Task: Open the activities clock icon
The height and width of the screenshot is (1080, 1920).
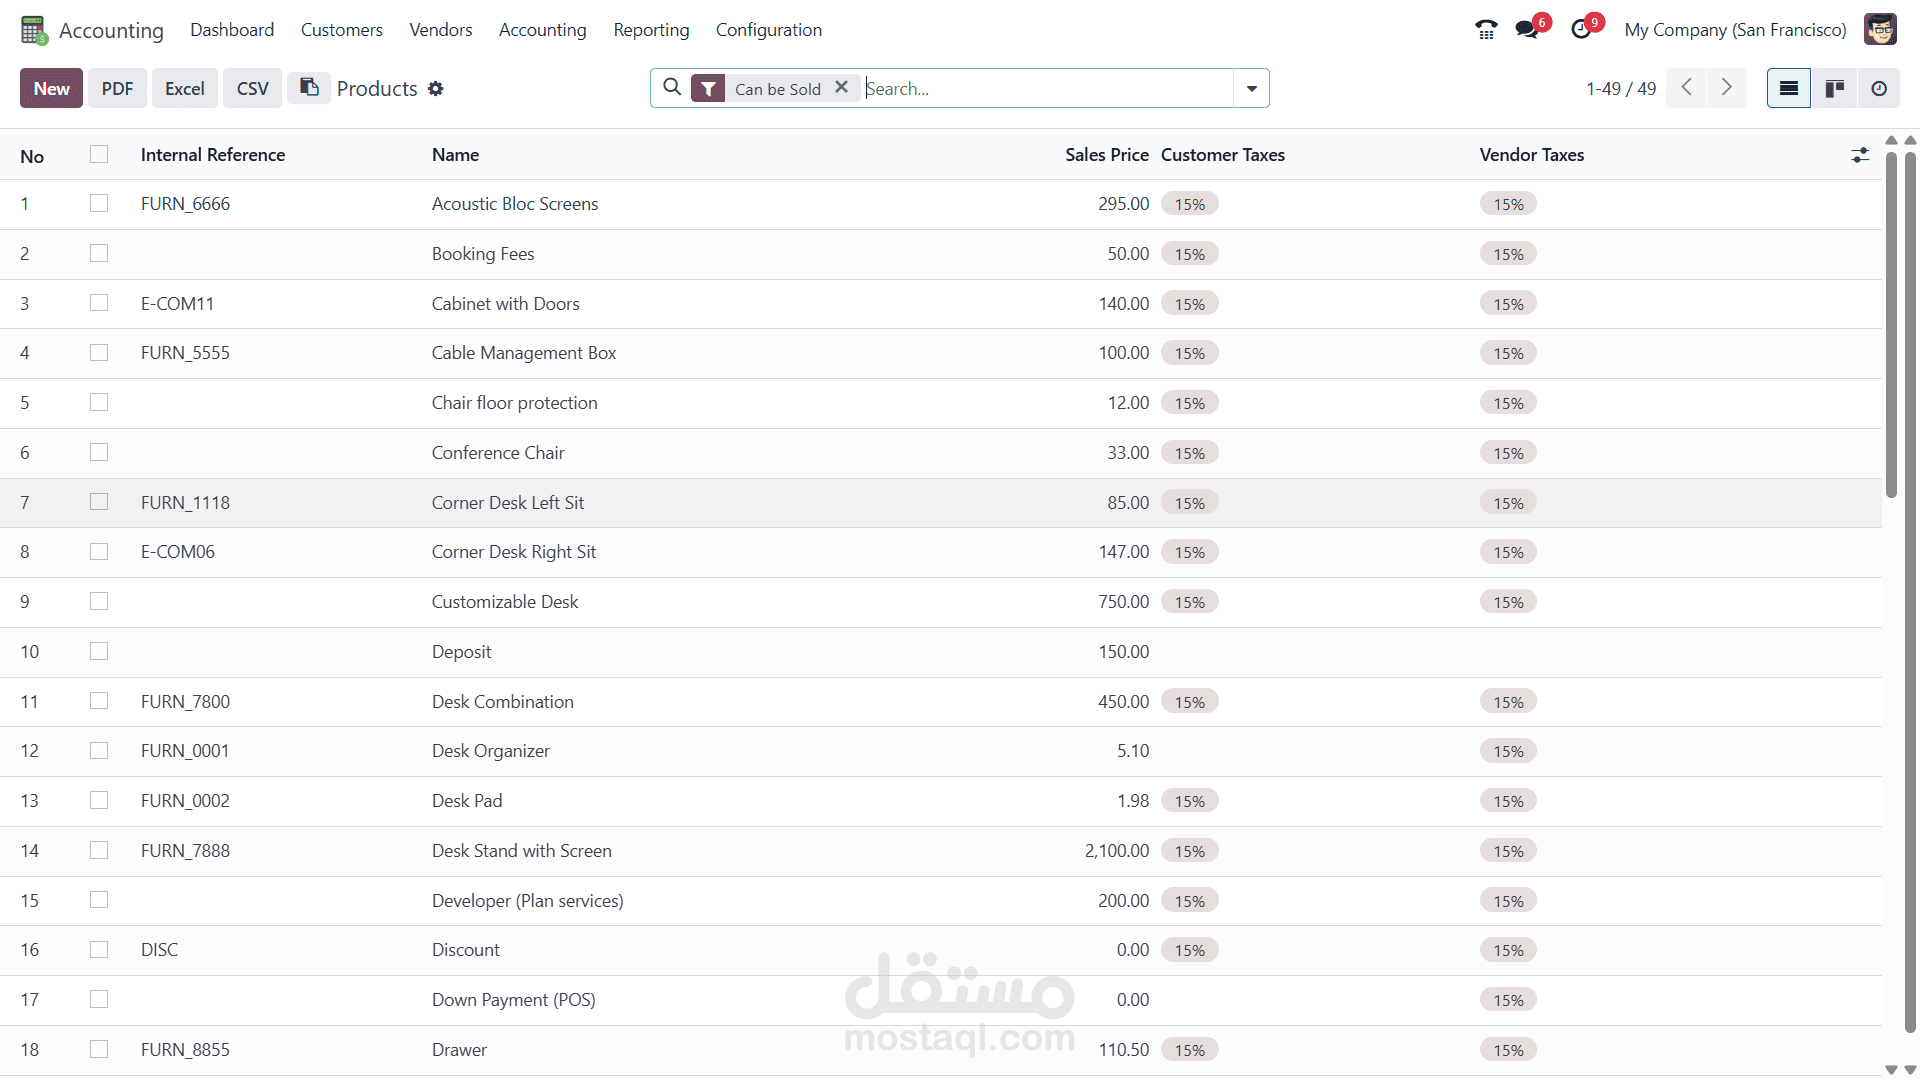Action: click(1581, 30)
